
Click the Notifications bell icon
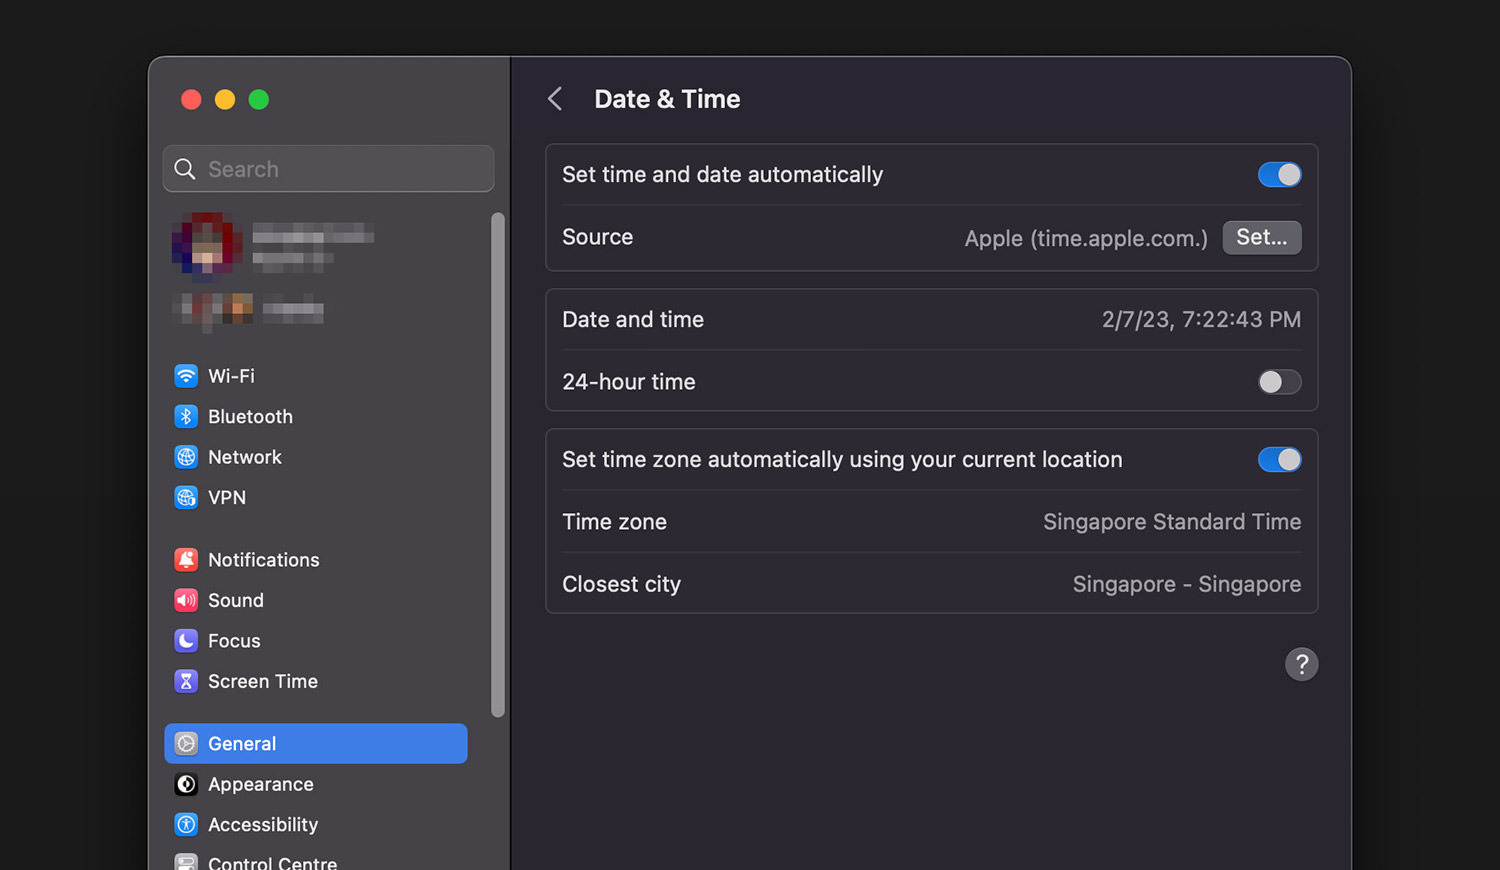(x=186, y=560)
